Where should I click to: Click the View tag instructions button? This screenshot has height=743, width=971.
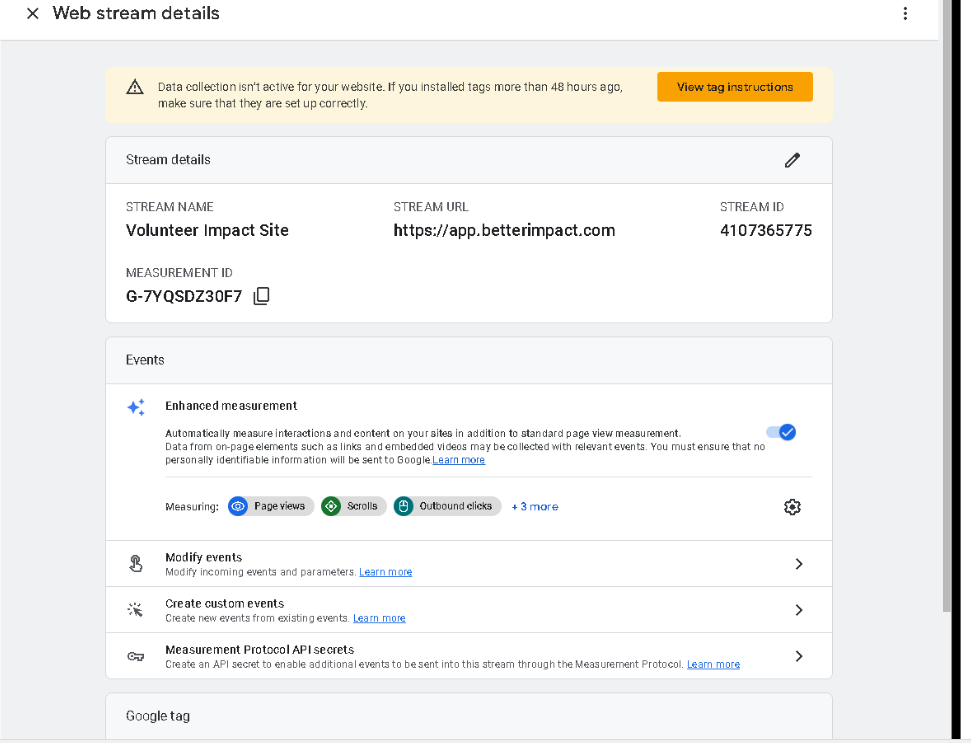tap(734, 87)
